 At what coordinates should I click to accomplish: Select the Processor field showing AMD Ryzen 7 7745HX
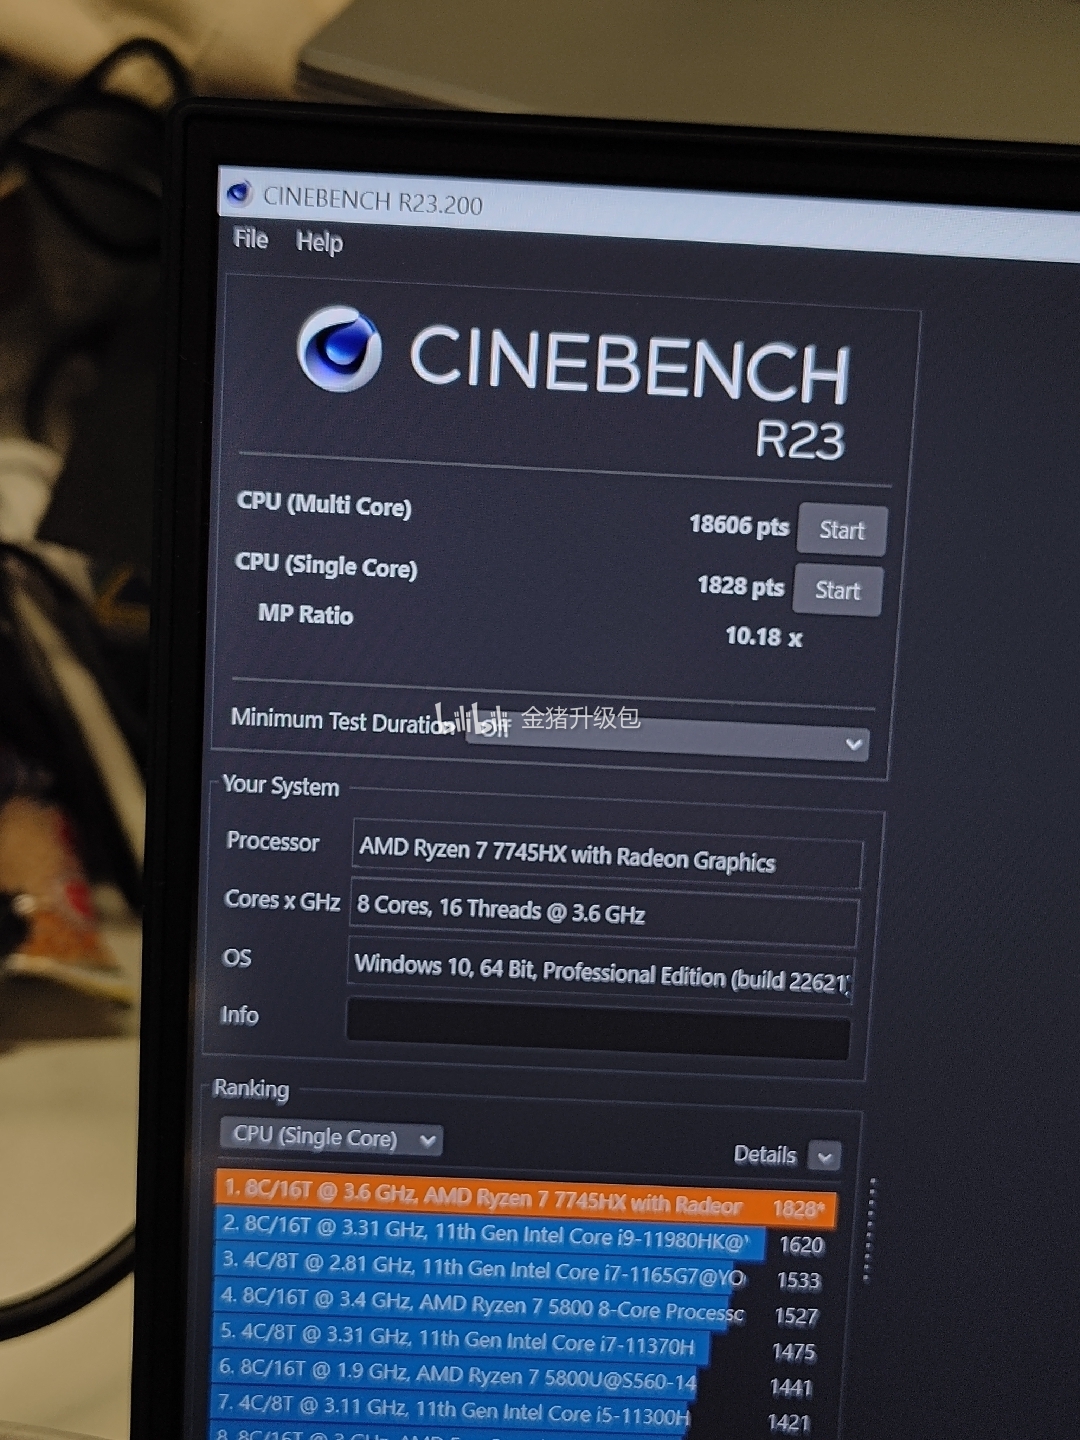pos(607,854)
